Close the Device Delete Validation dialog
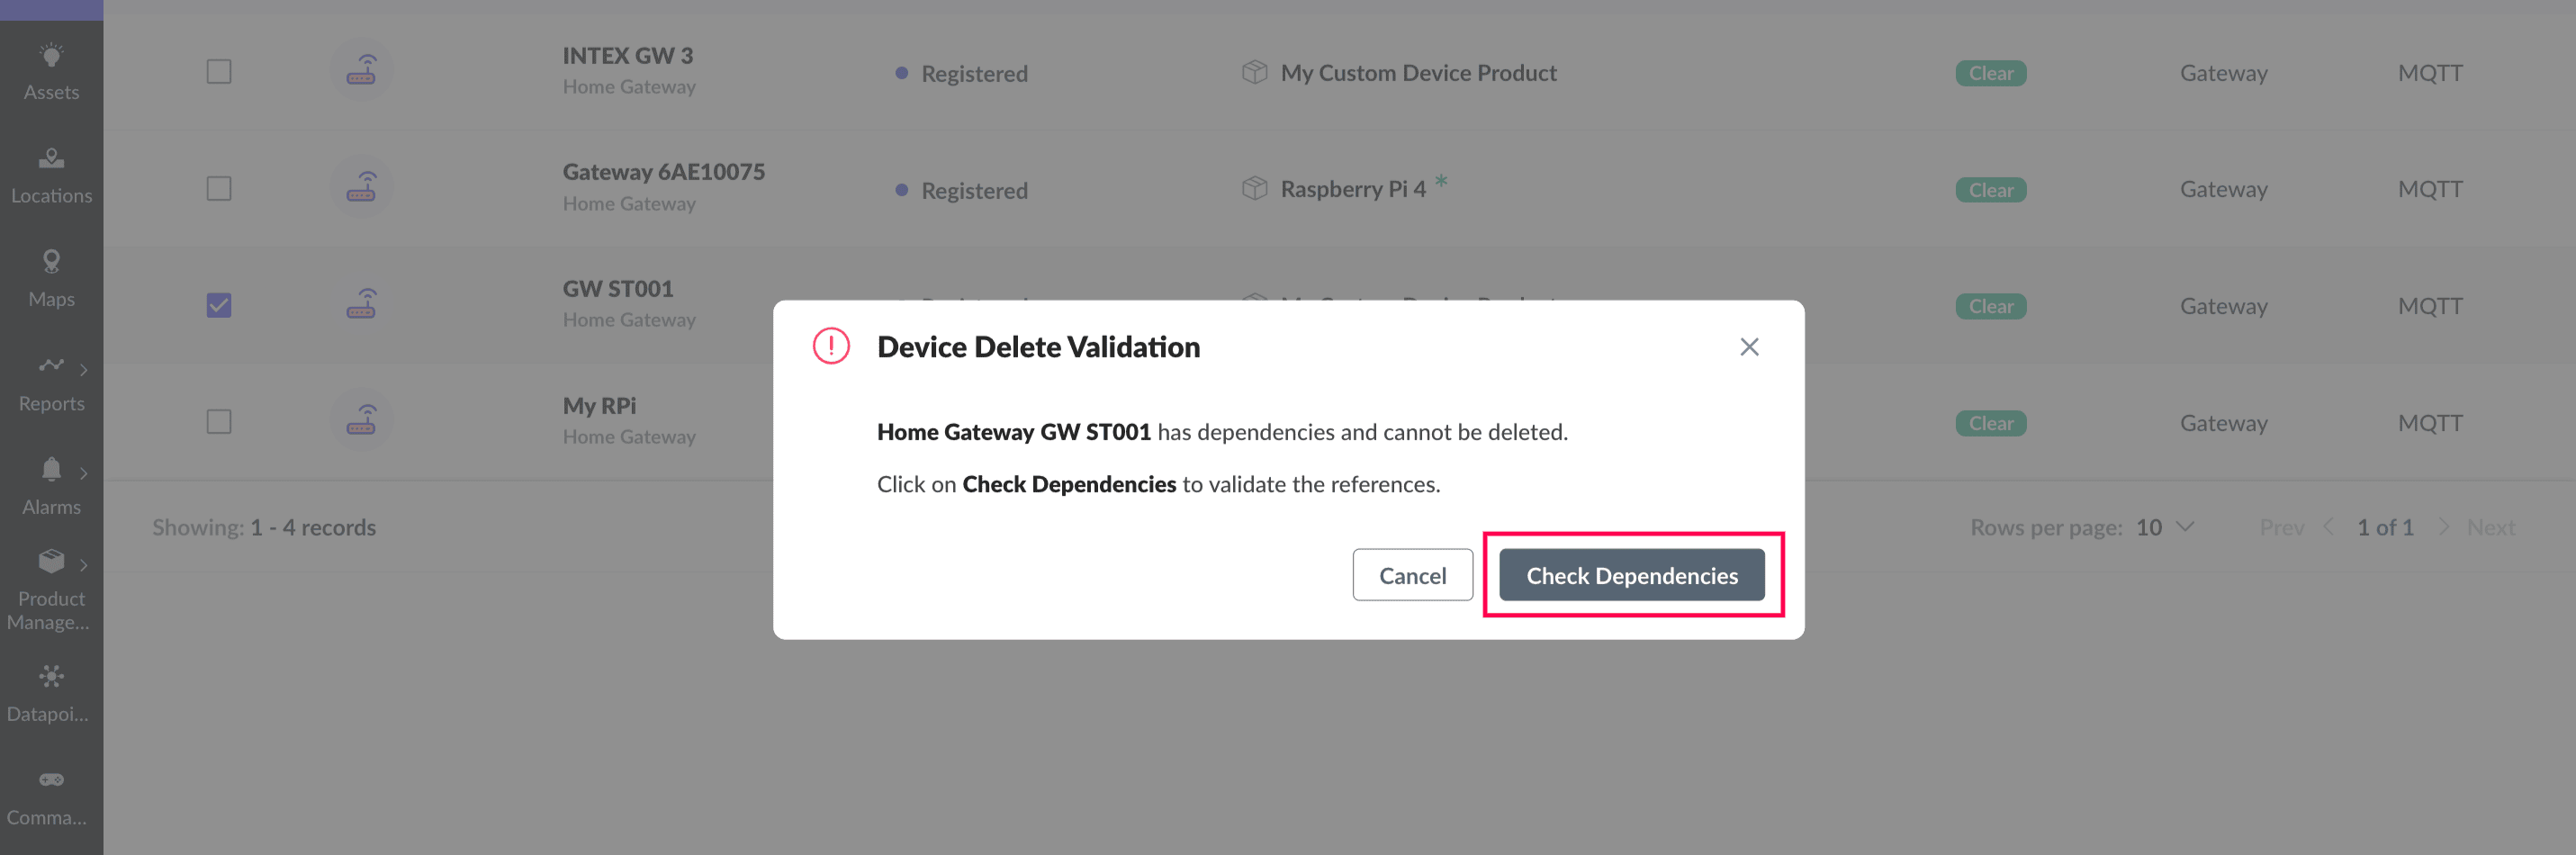 point(1749,347)
